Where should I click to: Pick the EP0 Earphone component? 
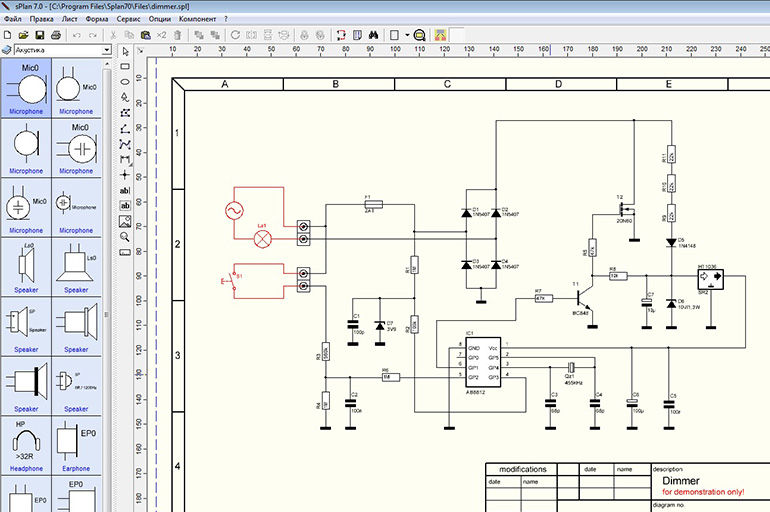tap(76, 445)
